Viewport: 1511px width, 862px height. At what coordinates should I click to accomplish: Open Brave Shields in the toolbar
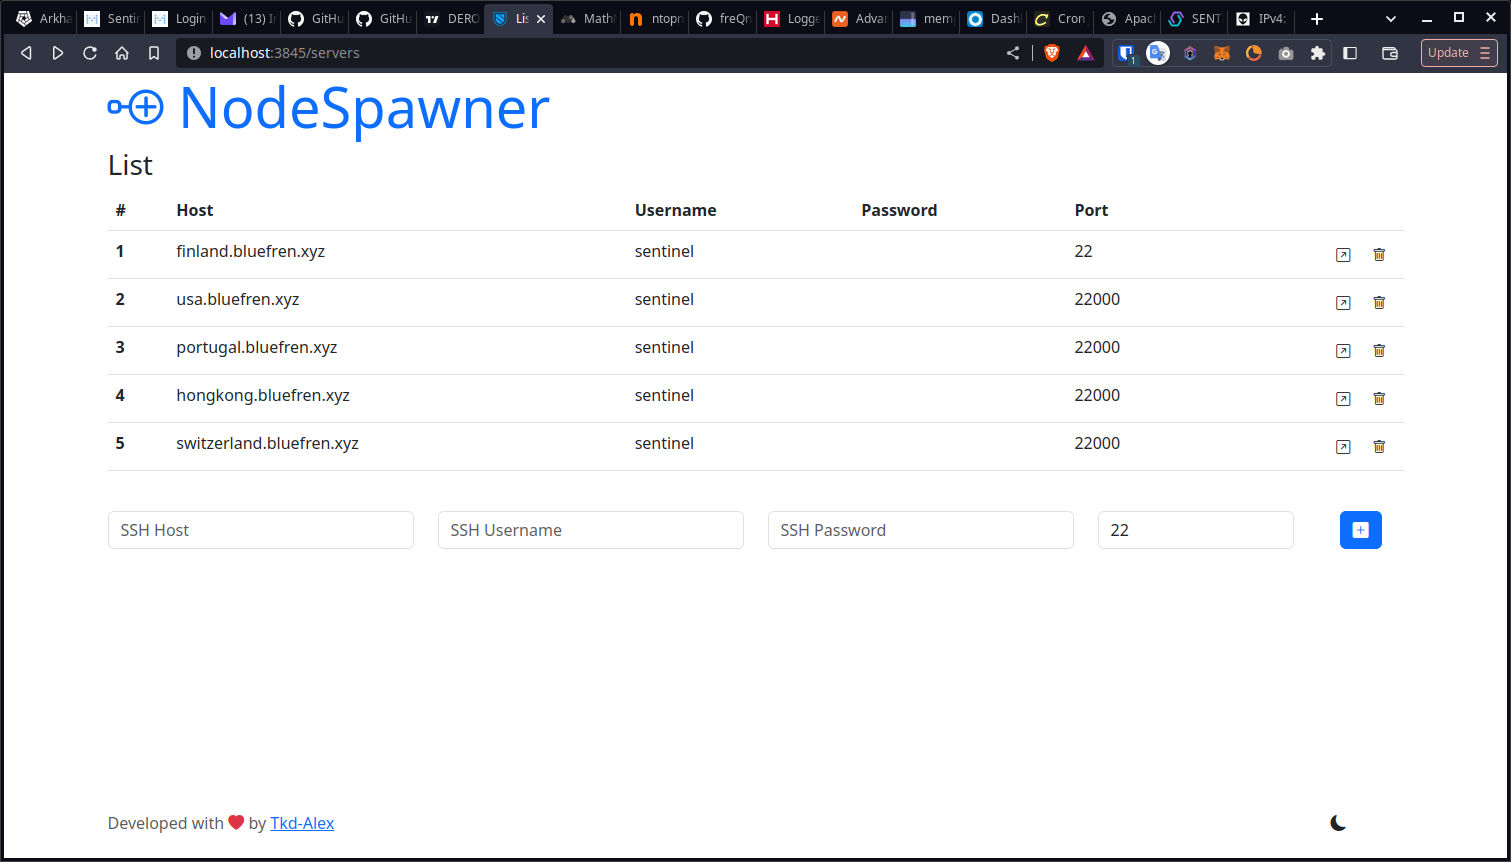pyautogui.click(x=1051, y=52)
